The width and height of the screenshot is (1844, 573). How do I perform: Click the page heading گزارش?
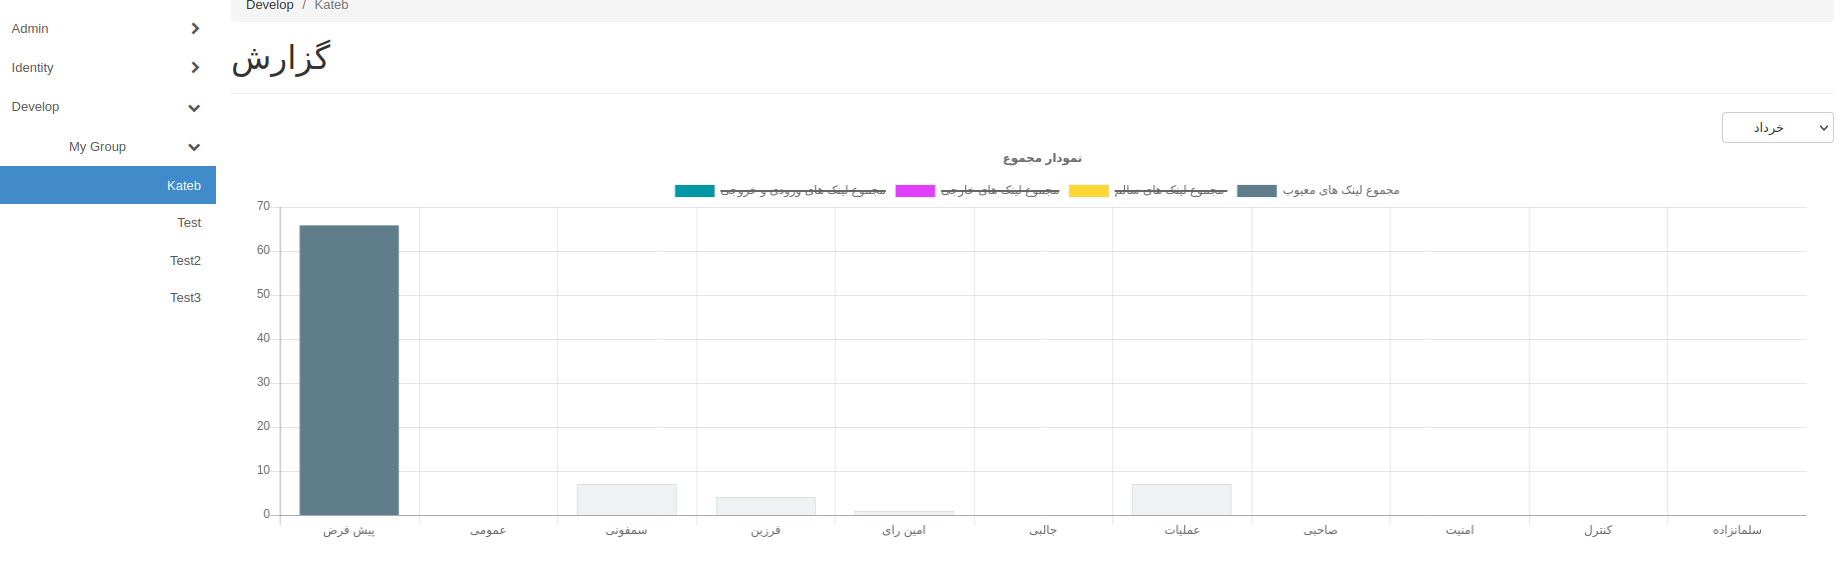coord(280,59)
